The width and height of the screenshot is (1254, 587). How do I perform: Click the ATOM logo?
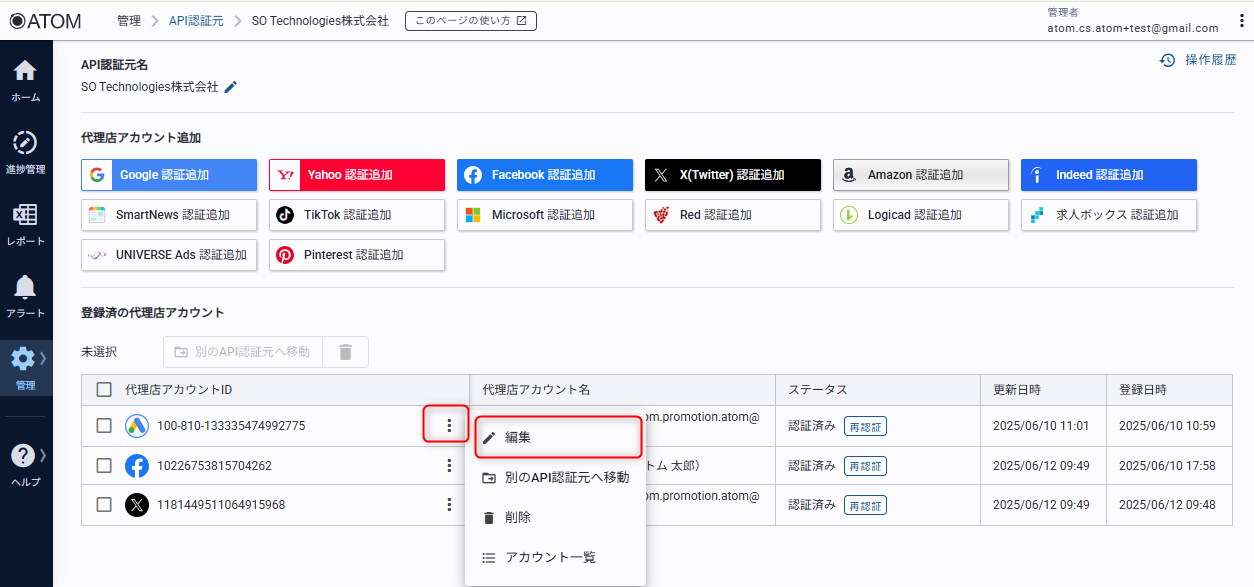click(46, 21)
